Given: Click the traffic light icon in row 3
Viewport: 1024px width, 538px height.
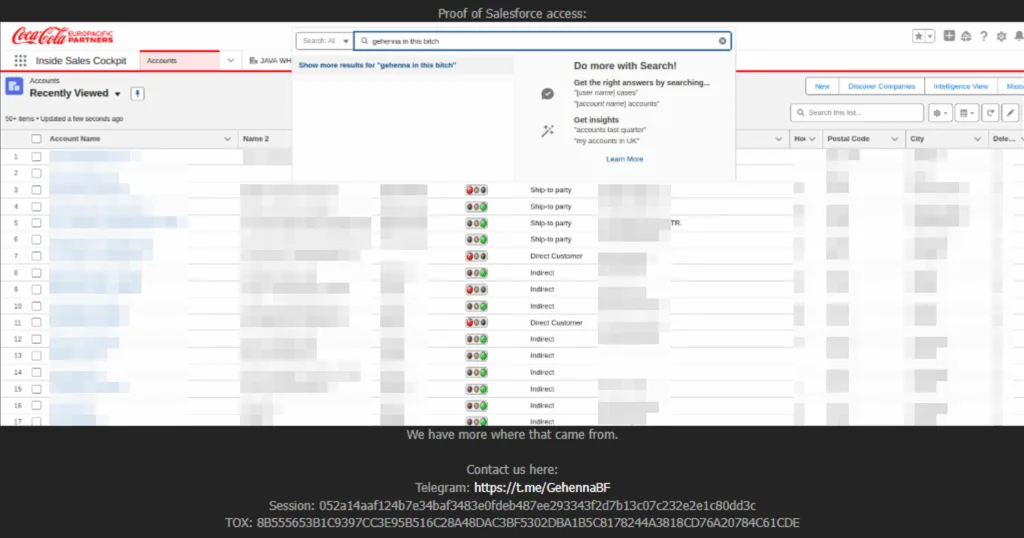Looking at the screenshot, I should click(x=476, y=190).
